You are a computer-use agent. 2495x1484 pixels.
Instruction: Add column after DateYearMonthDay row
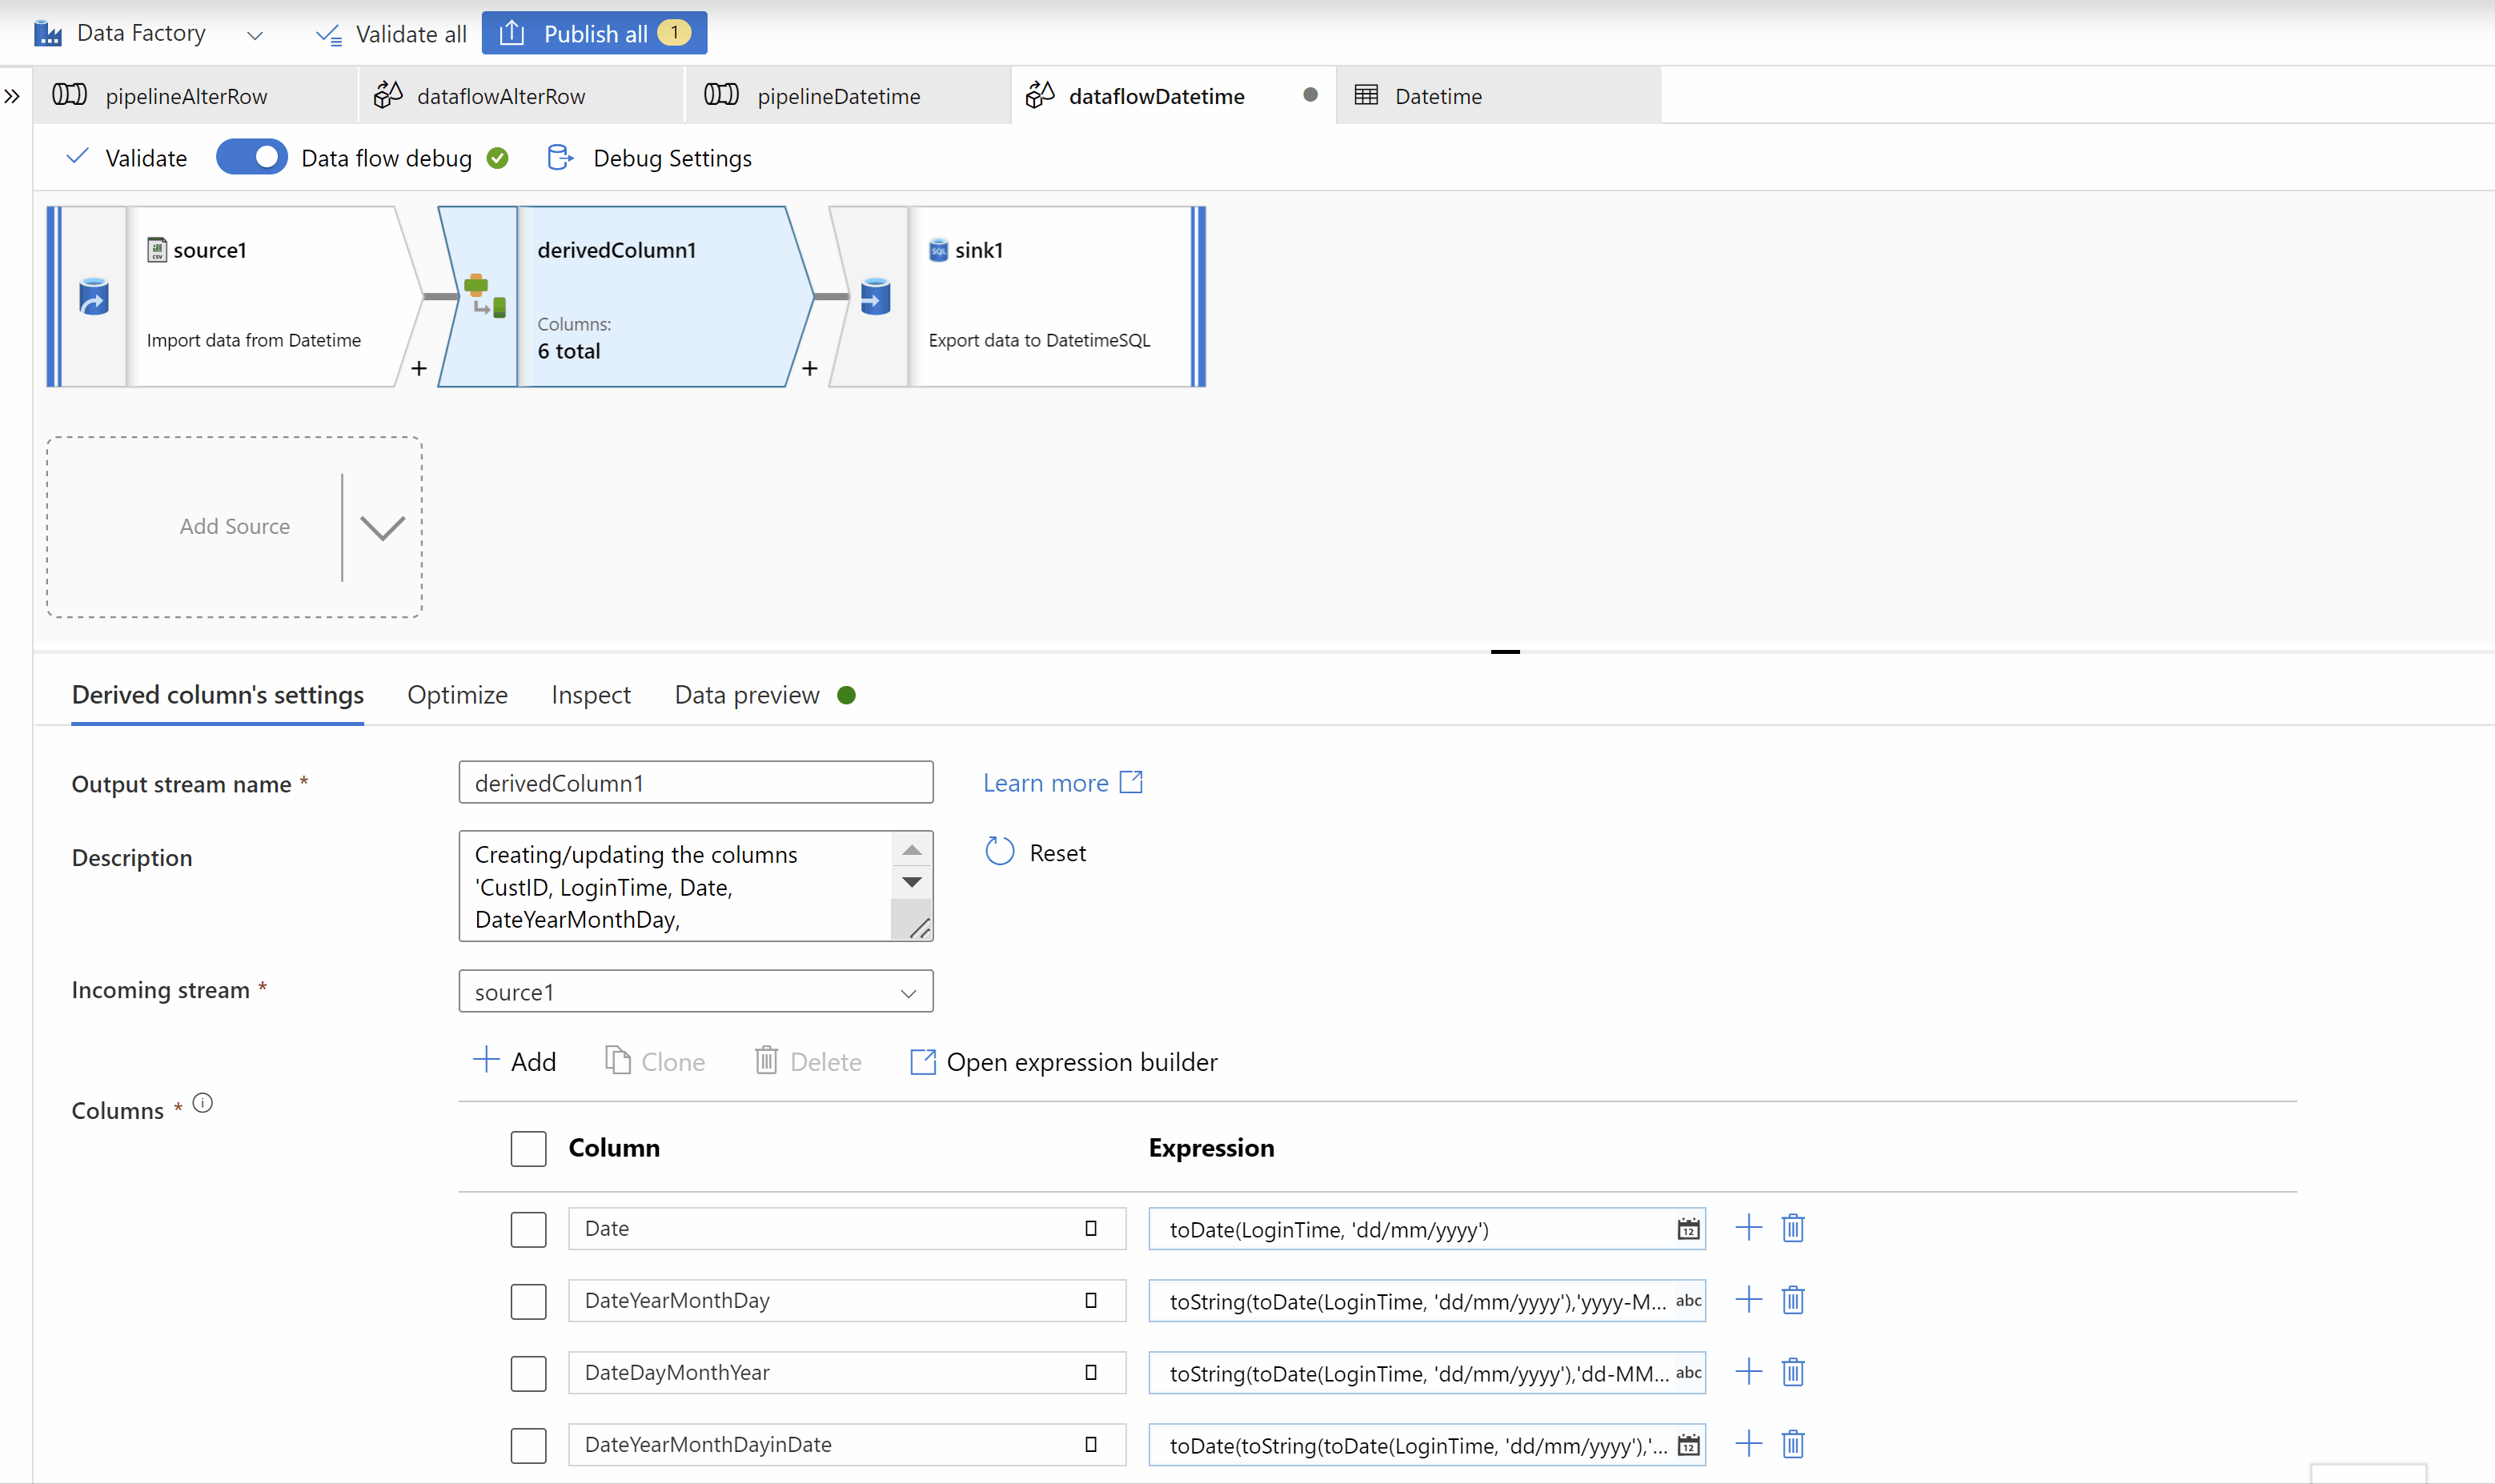(x=1748, y=1300)
